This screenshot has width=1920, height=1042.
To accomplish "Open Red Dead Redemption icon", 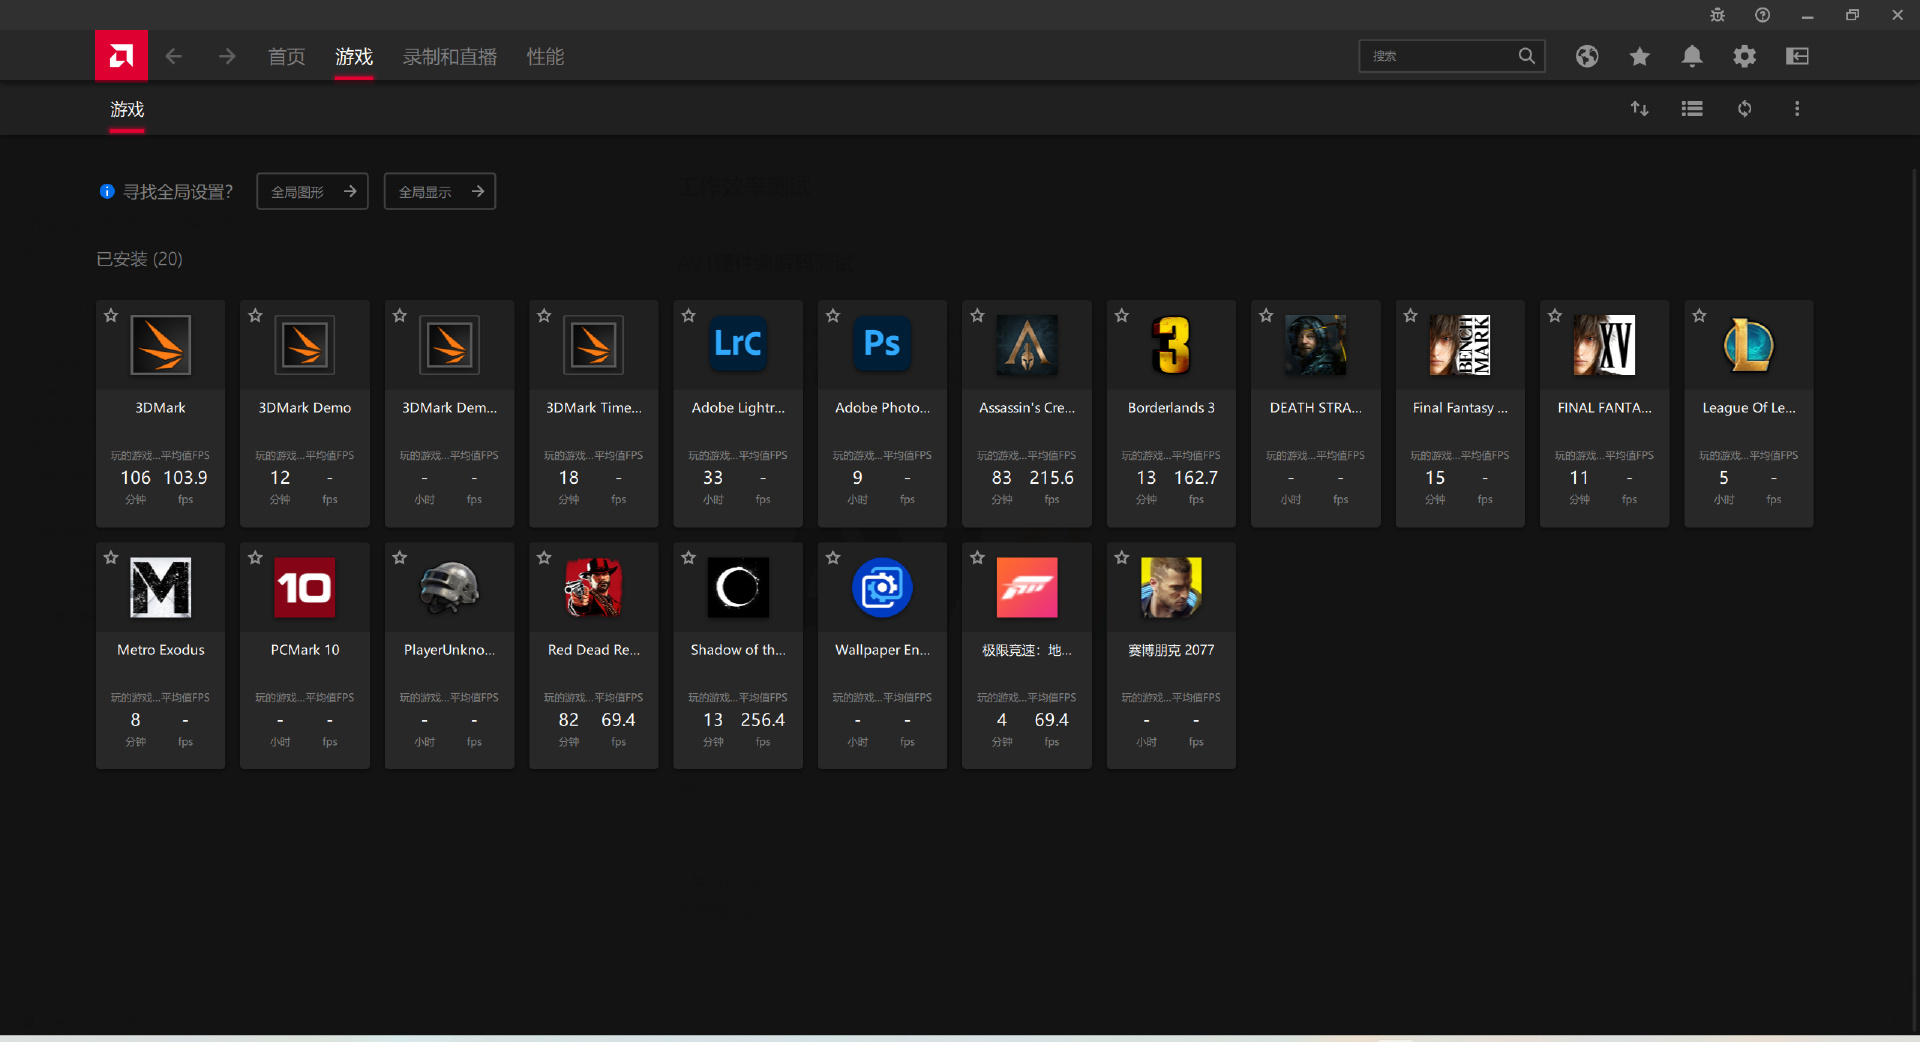I will click(x=594, y=587).
